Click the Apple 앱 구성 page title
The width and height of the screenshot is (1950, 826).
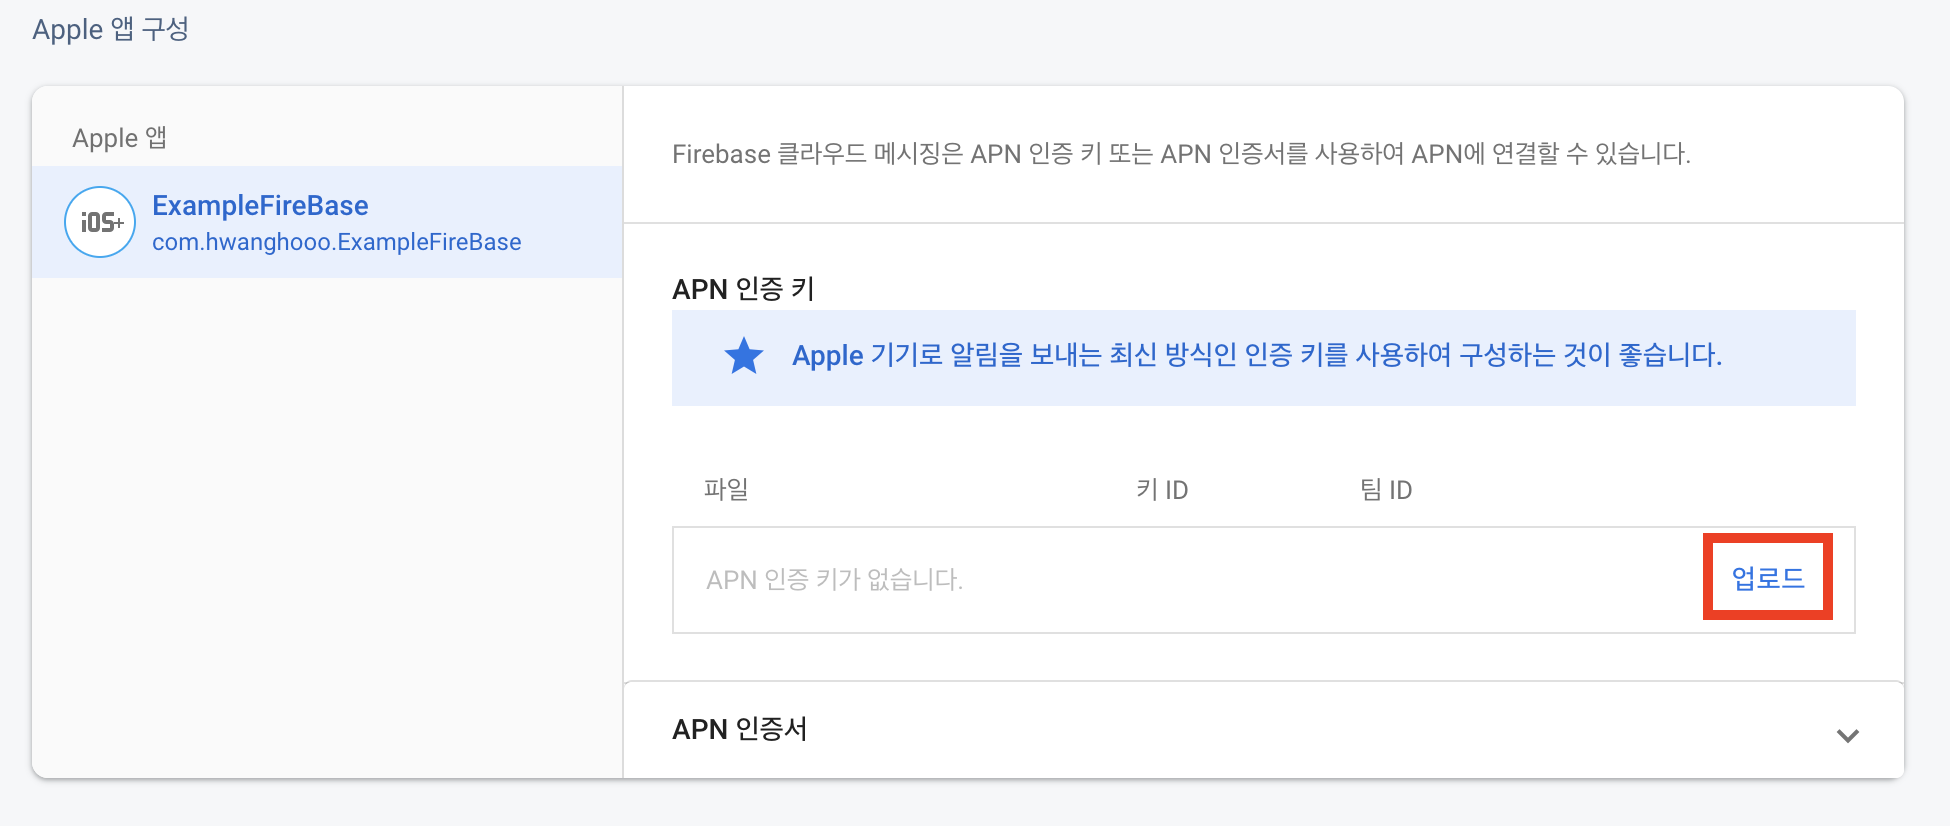point(110,29)
